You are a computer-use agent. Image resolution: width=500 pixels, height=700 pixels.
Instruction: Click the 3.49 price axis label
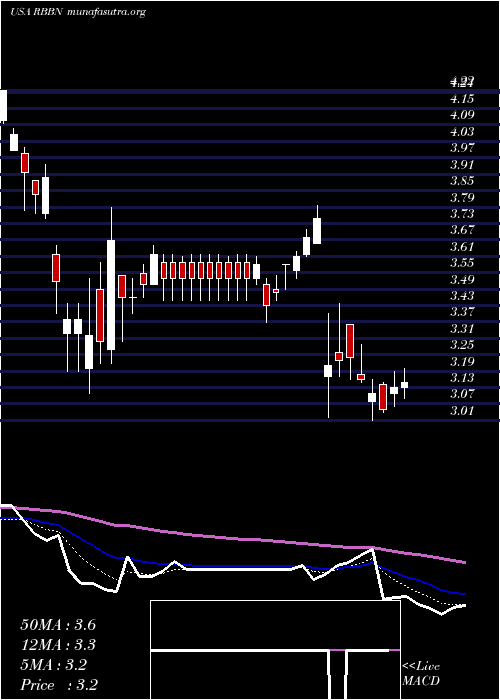(x=462, y=279)
